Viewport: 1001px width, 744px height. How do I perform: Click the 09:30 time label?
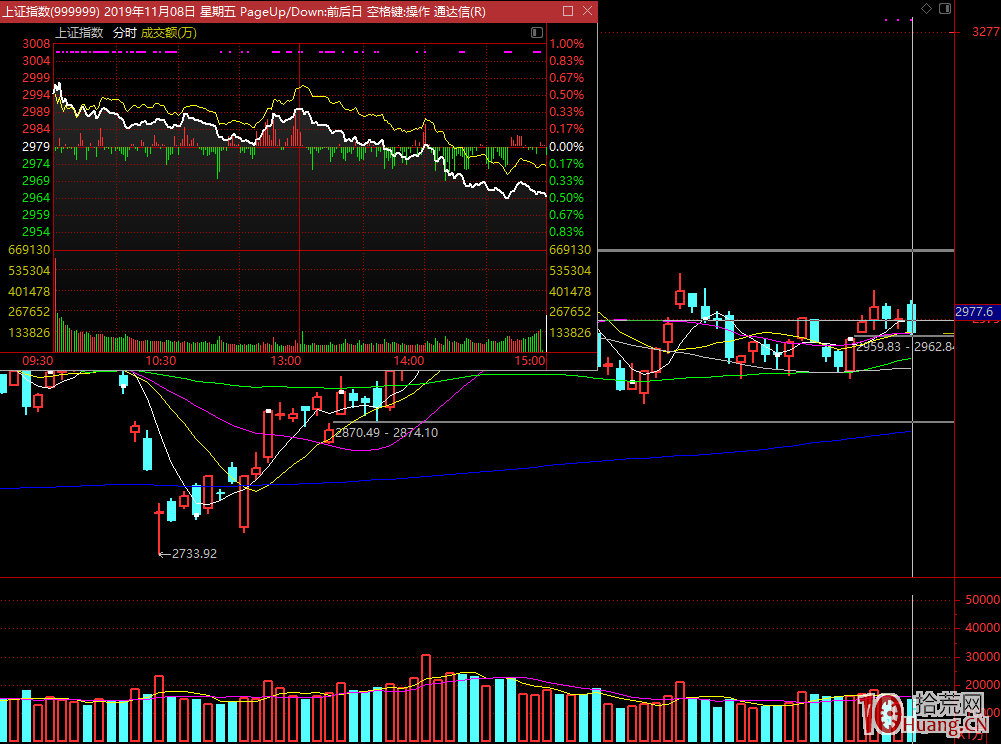coord(38,361)
